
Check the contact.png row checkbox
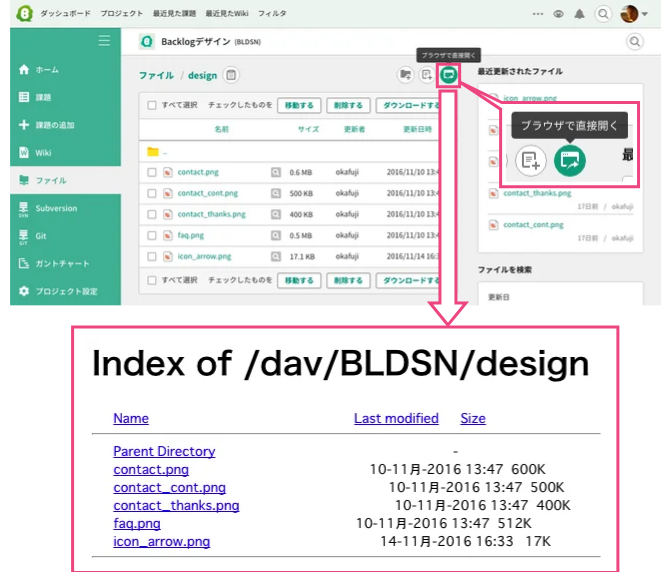pos(152,172)
